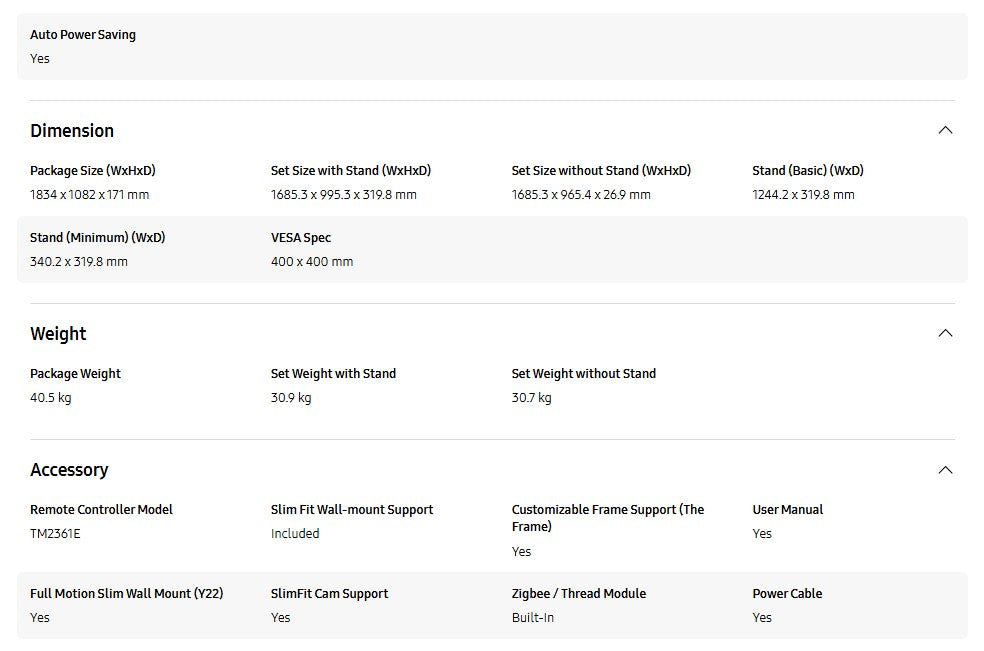Select the 30.9 kg weight value
This screenshot has height=651, width=984.
coord(291,398)
